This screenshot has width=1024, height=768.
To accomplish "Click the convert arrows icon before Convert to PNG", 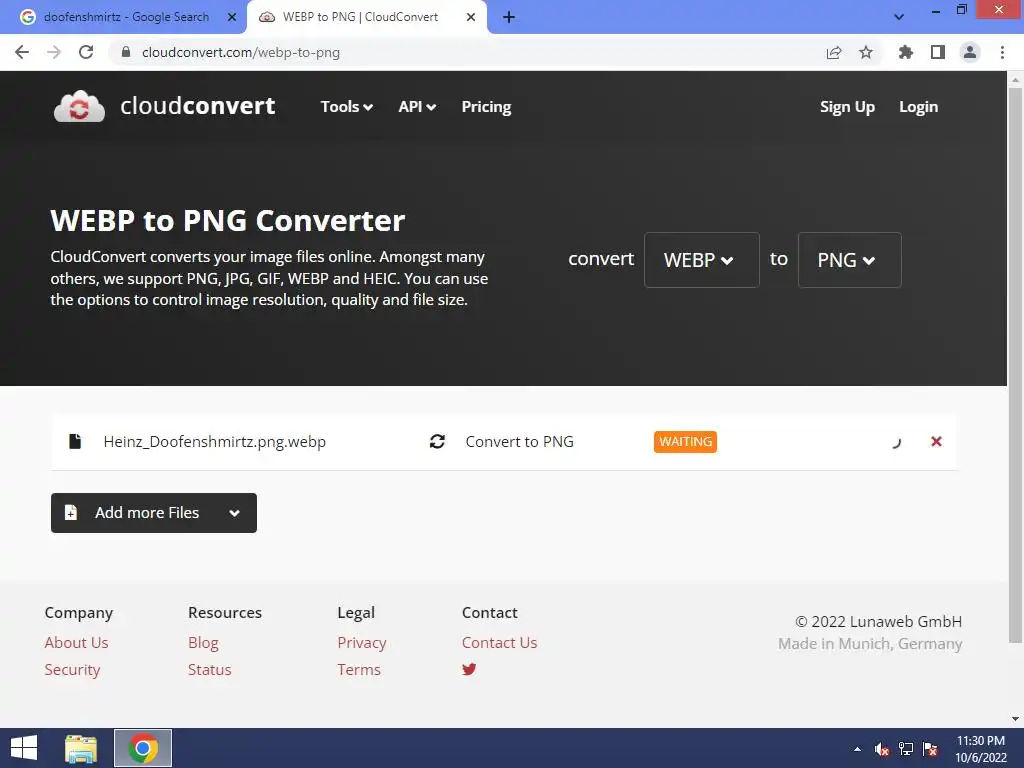I will (437, 441).
